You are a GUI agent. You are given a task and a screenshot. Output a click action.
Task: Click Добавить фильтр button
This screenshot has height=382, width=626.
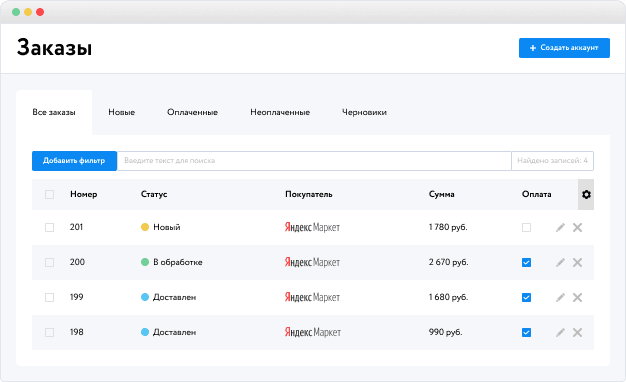(x=74, y=161)
